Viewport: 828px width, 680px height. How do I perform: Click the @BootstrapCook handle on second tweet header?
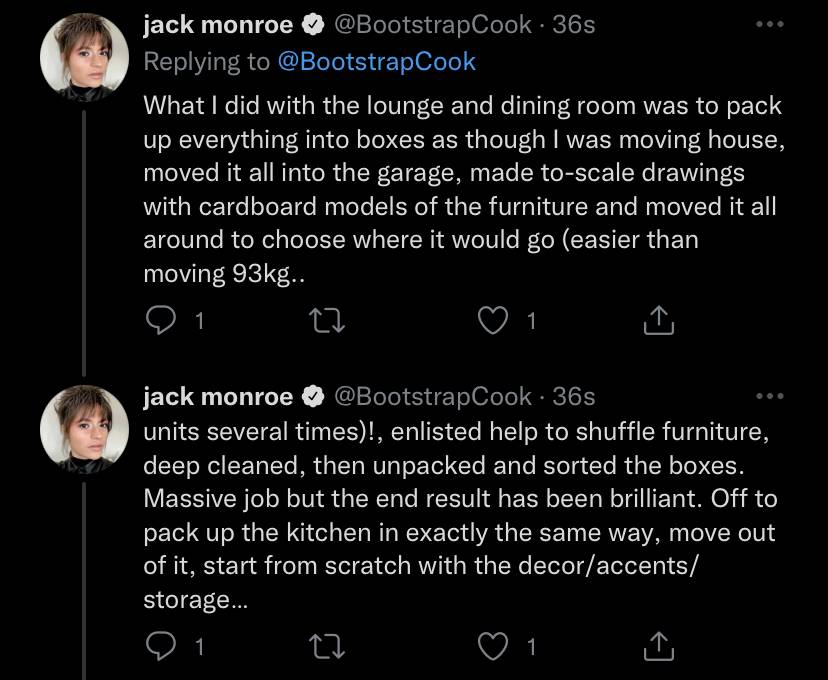(432, 396)
